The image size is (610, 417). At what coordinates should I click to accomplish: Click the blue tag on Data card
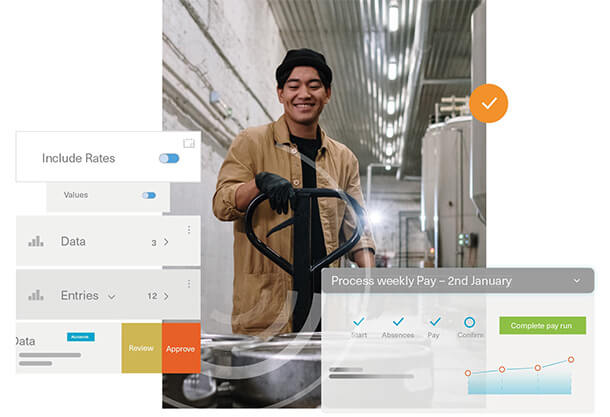(81, 337)
